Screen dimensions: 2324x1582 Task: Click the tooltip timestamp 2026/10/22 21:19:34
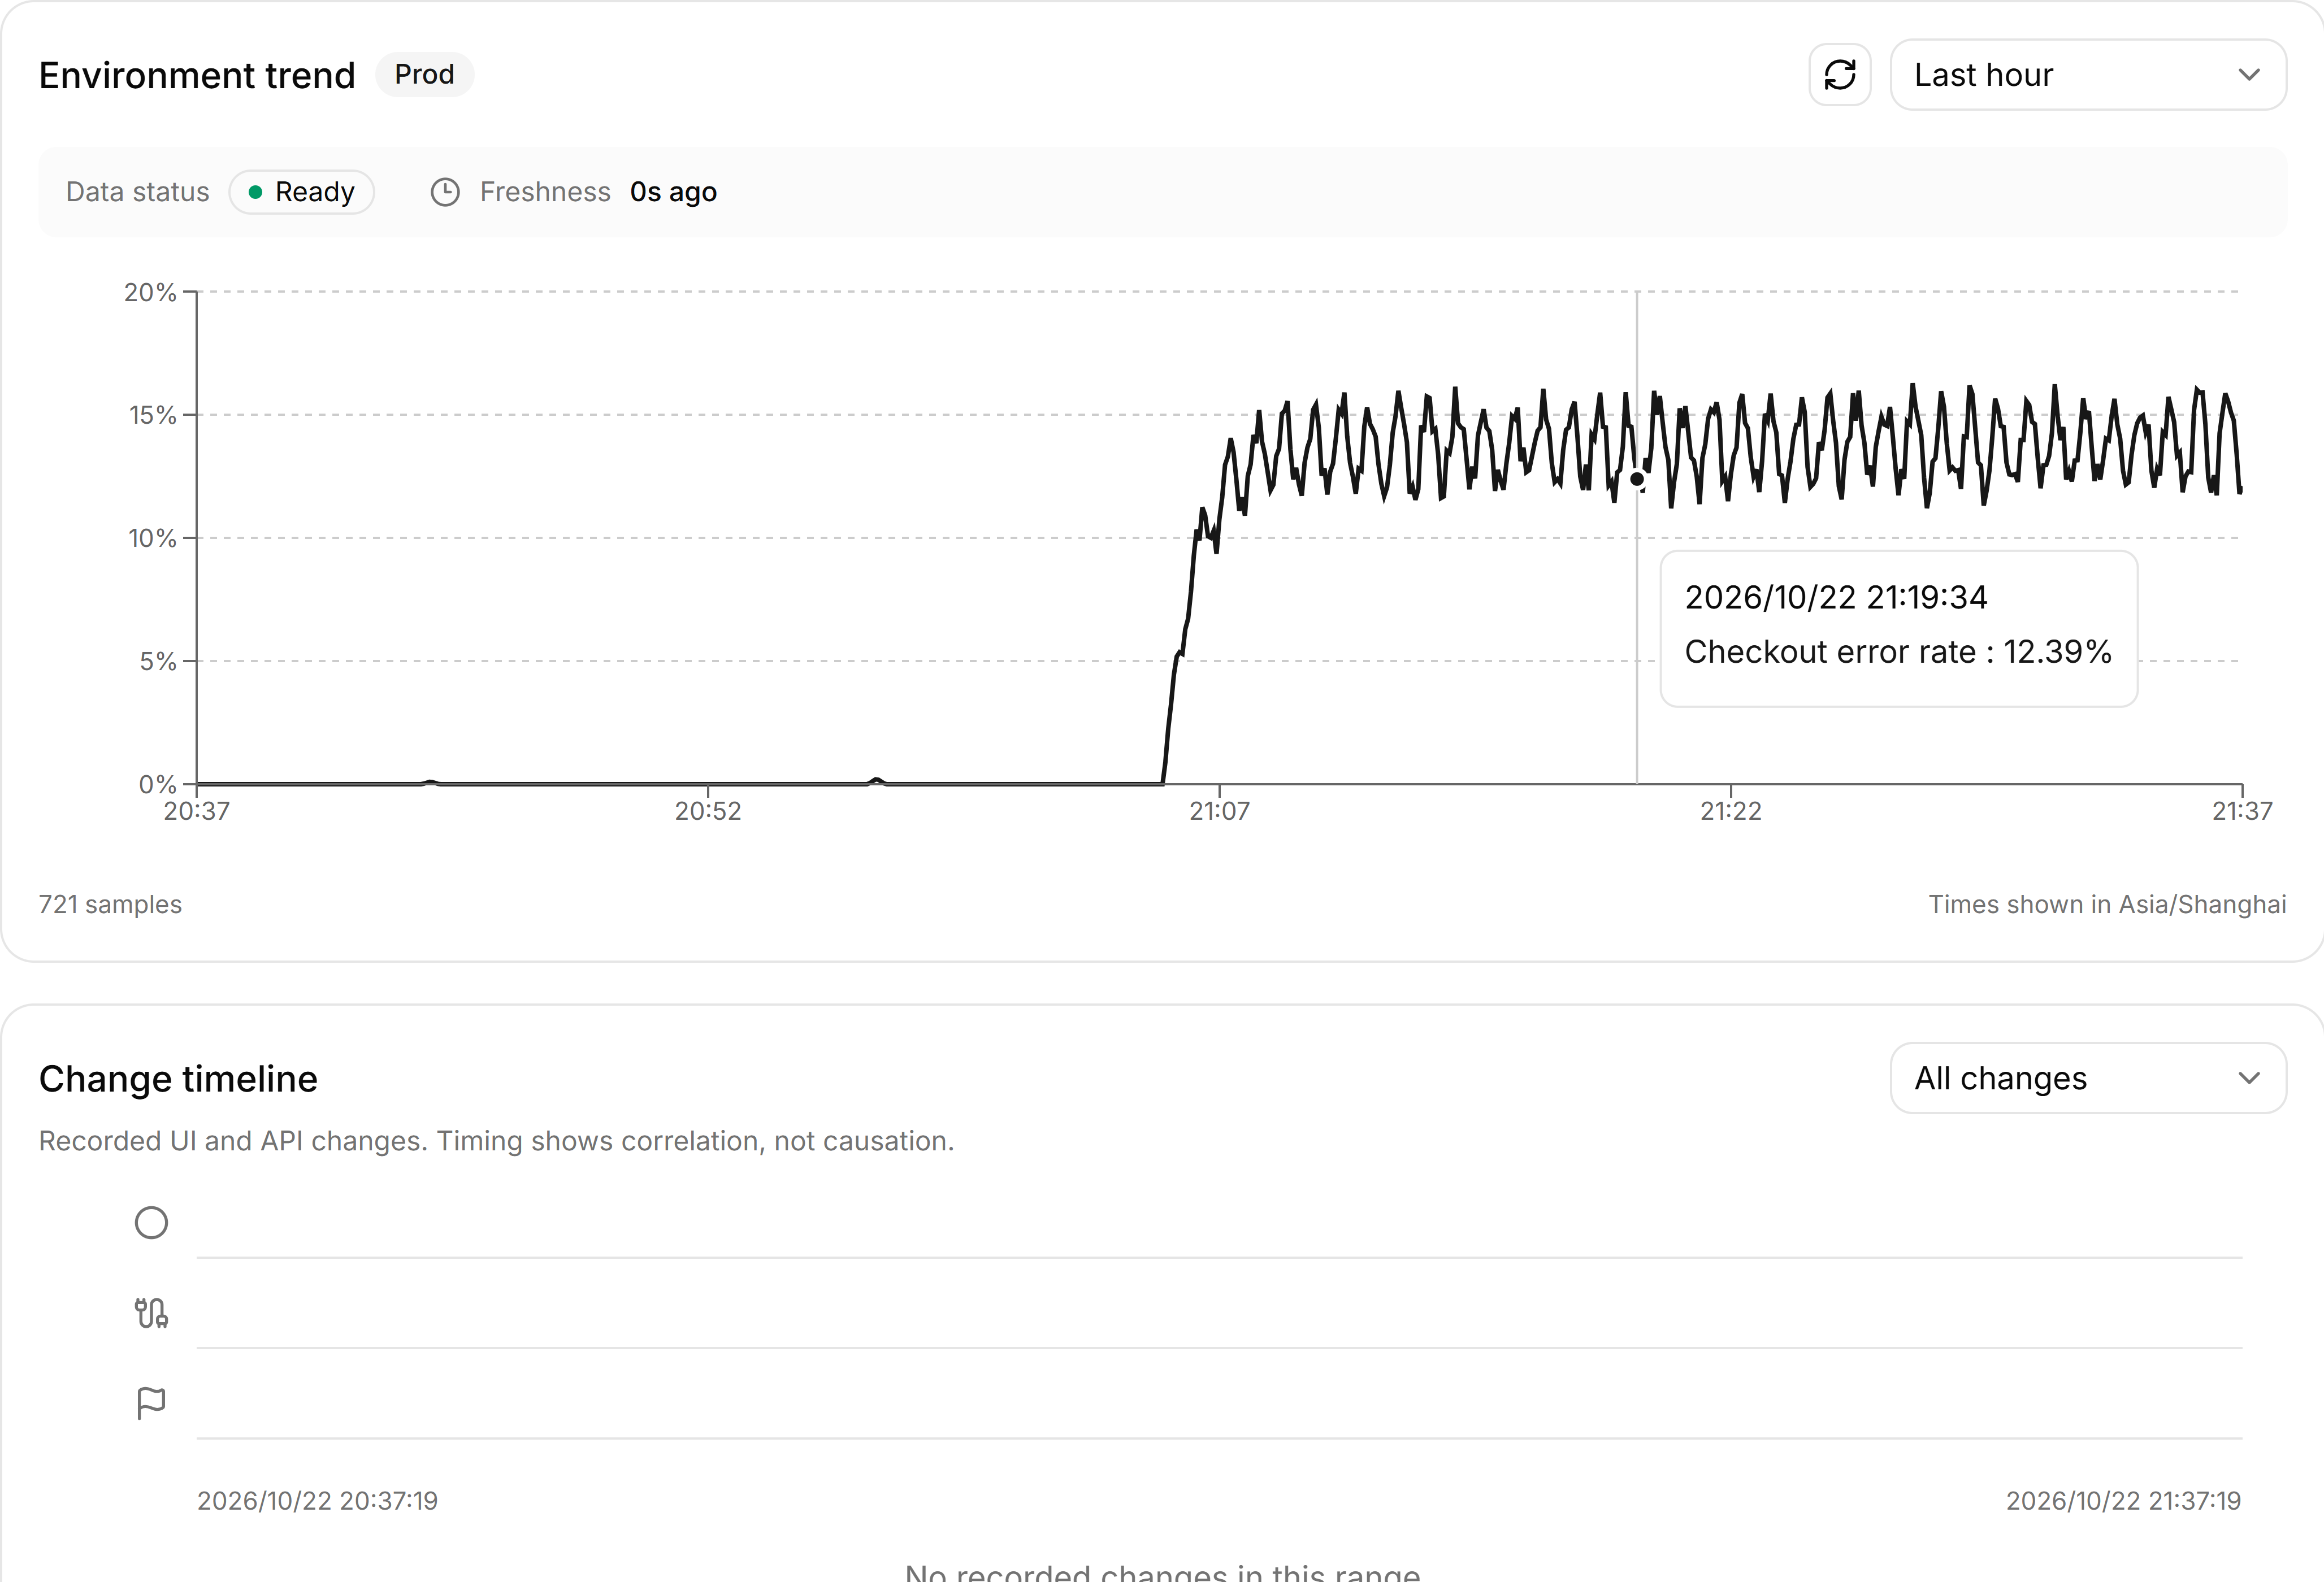pyautogui.click(x=1836, y=597)
